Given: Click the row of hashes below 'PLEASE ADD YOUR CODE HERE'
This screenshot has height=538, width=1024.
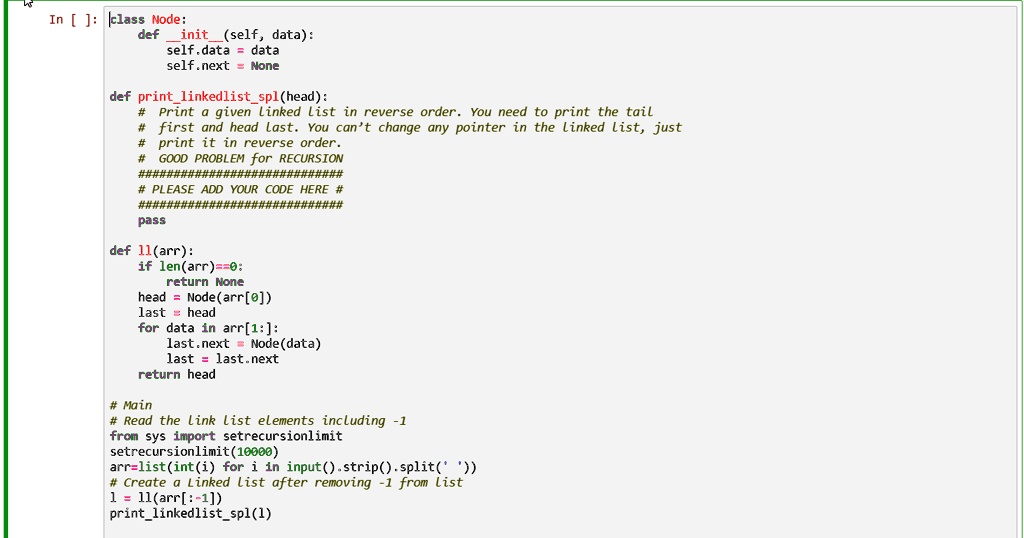Looking at the screenshot, I should [240, 204].
